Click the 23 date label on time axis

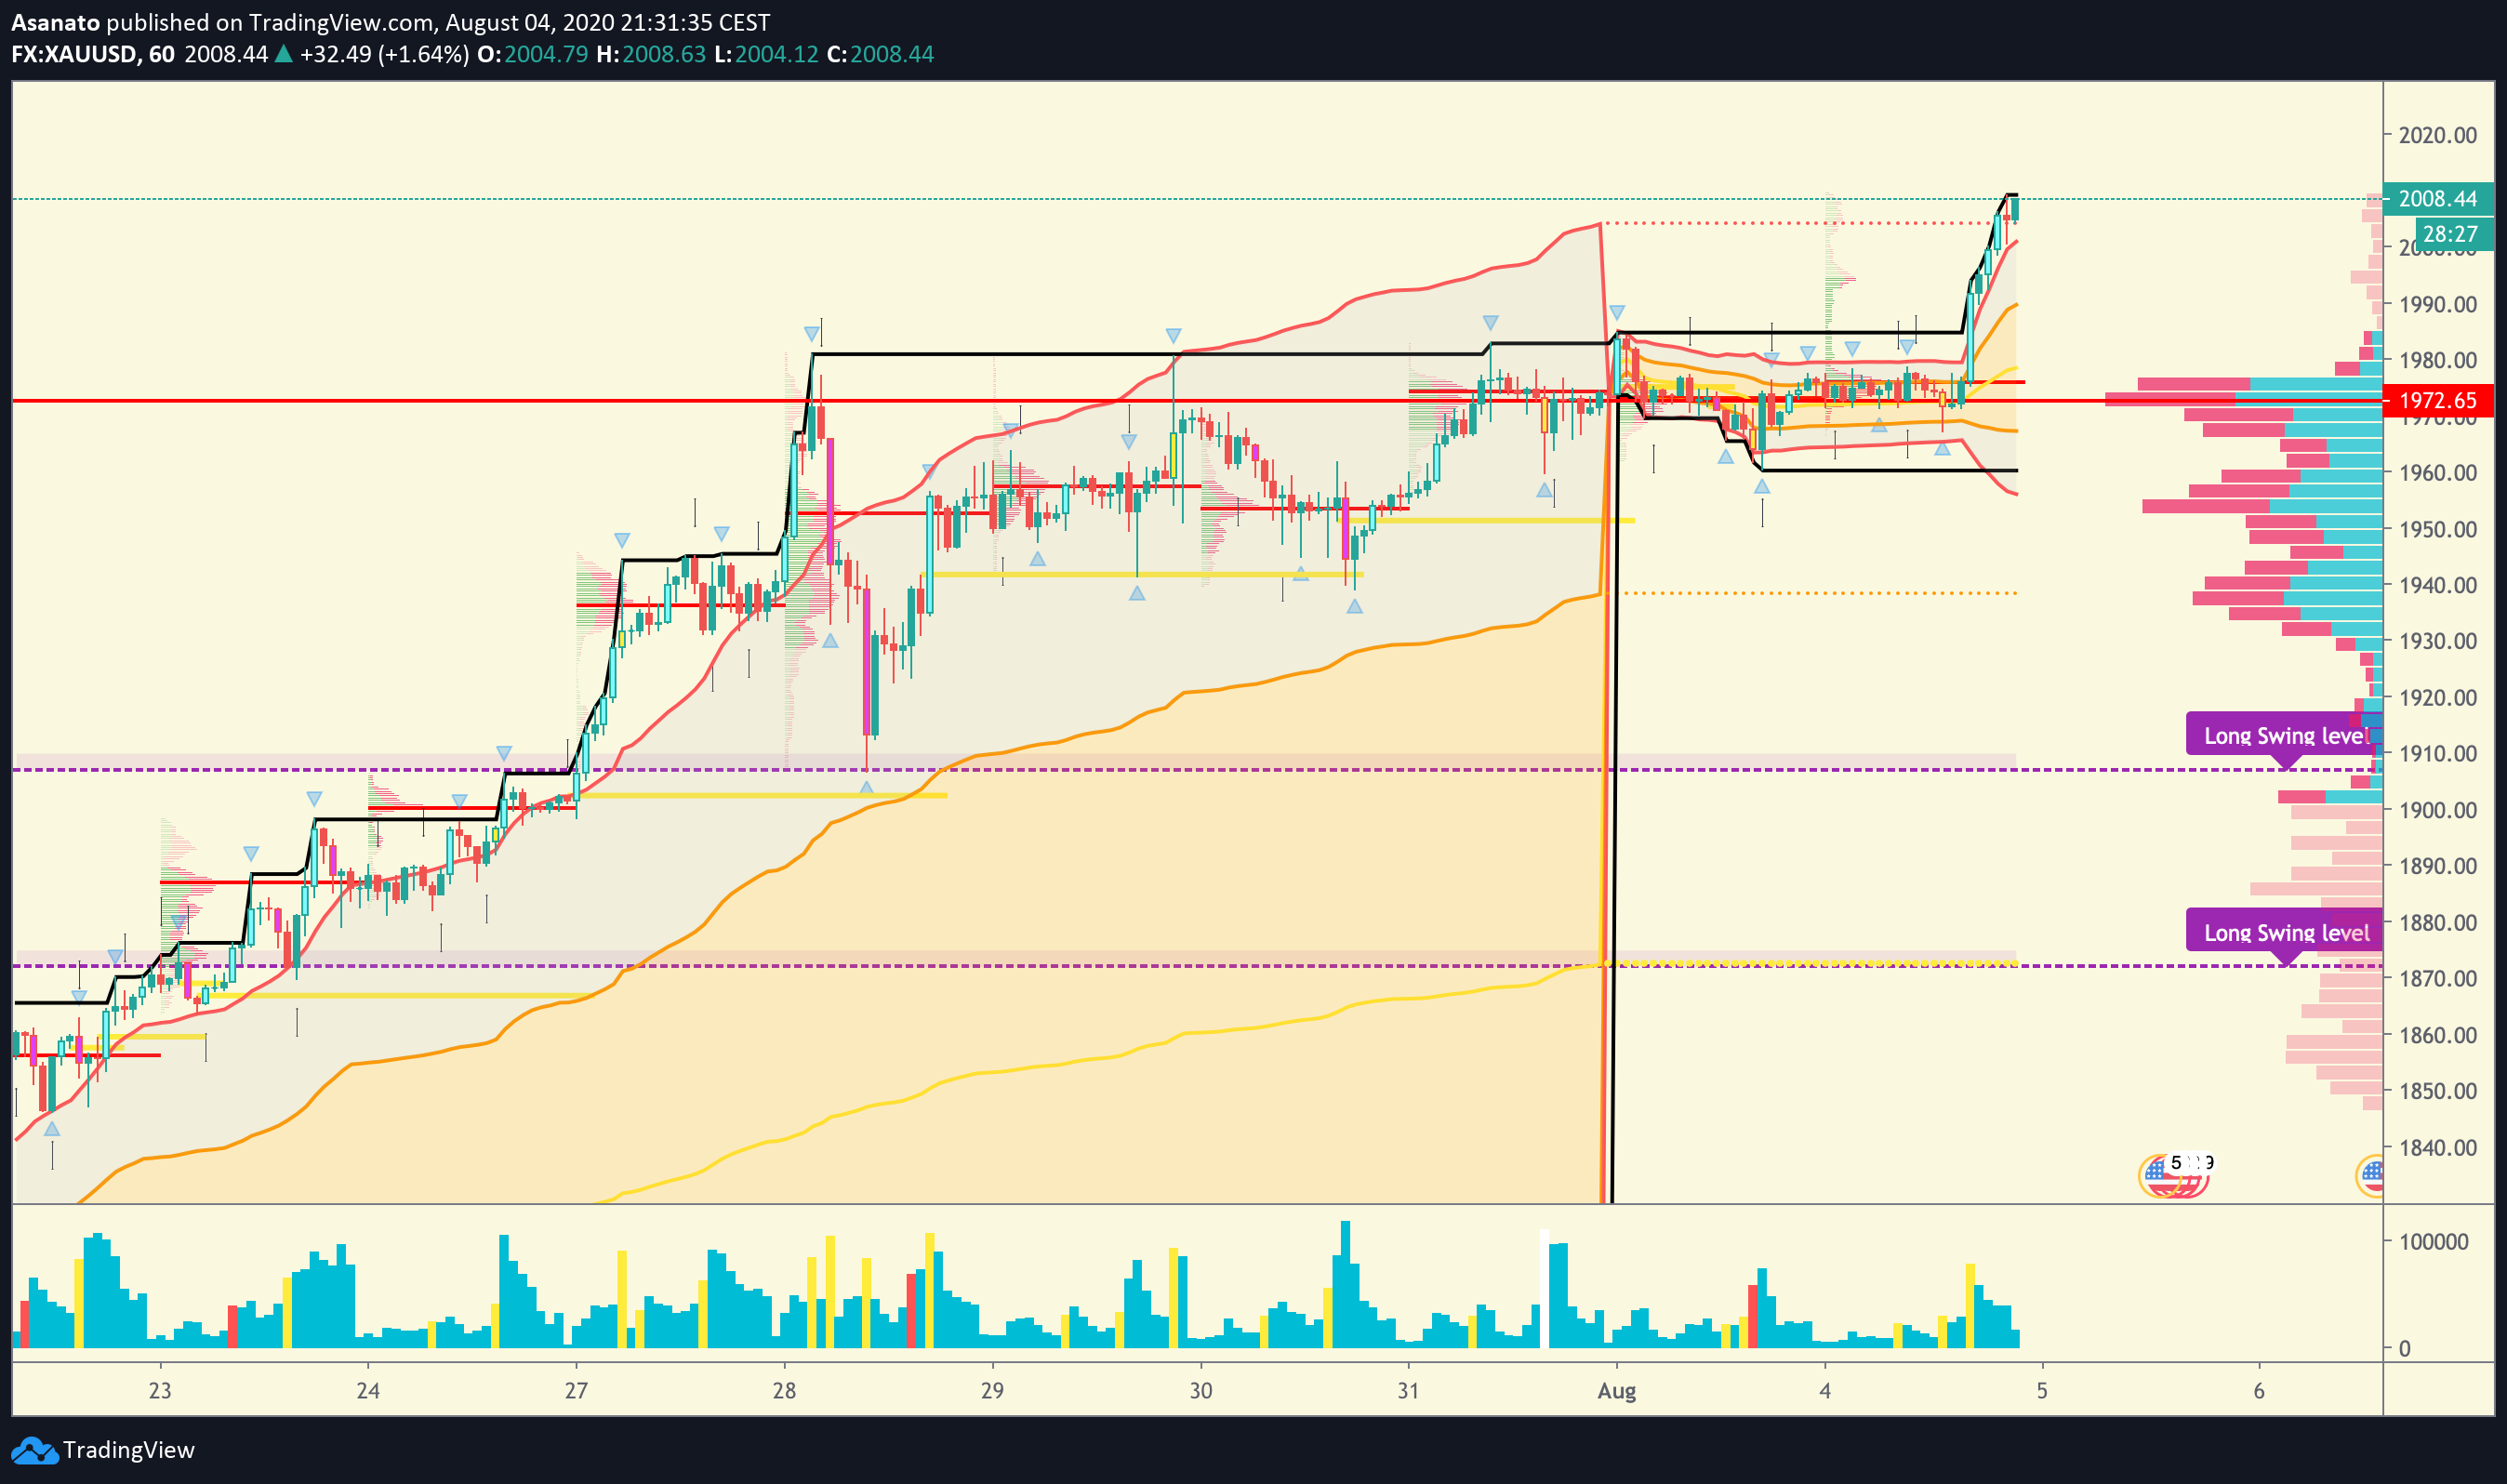point(160,1391)
